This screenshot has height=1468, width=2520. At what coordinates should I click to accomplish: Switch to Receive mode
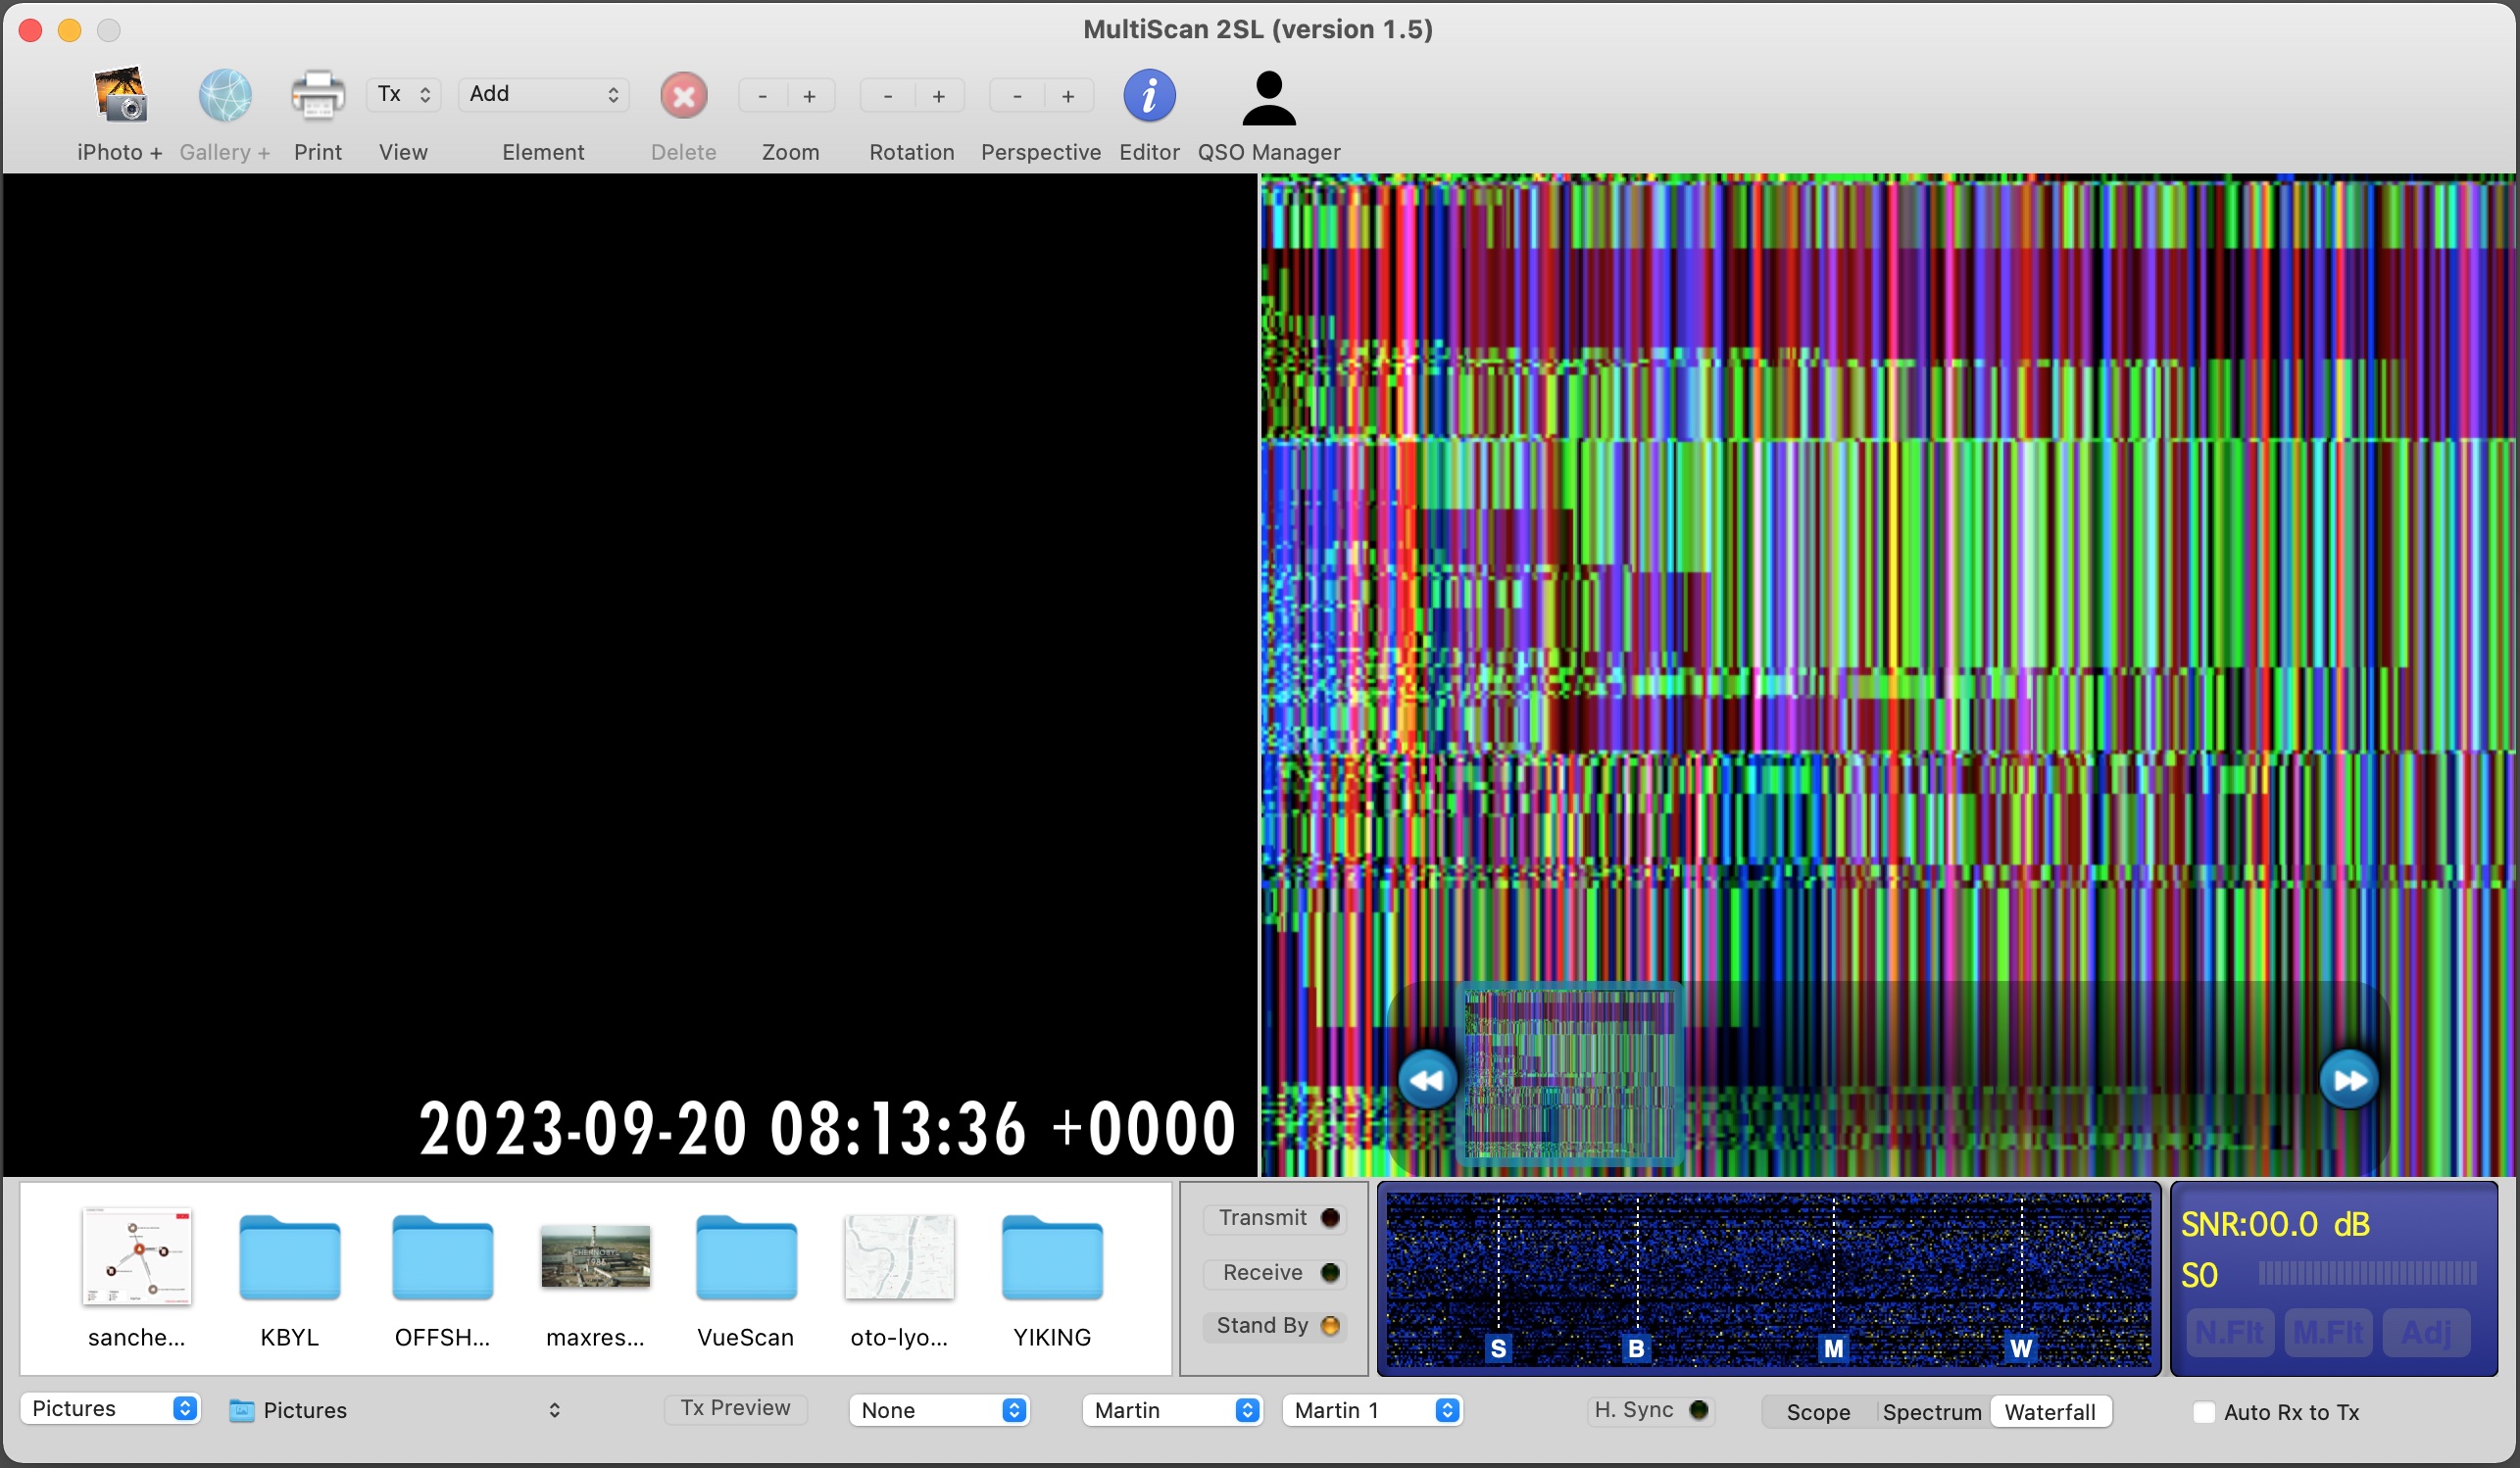1274,1272
